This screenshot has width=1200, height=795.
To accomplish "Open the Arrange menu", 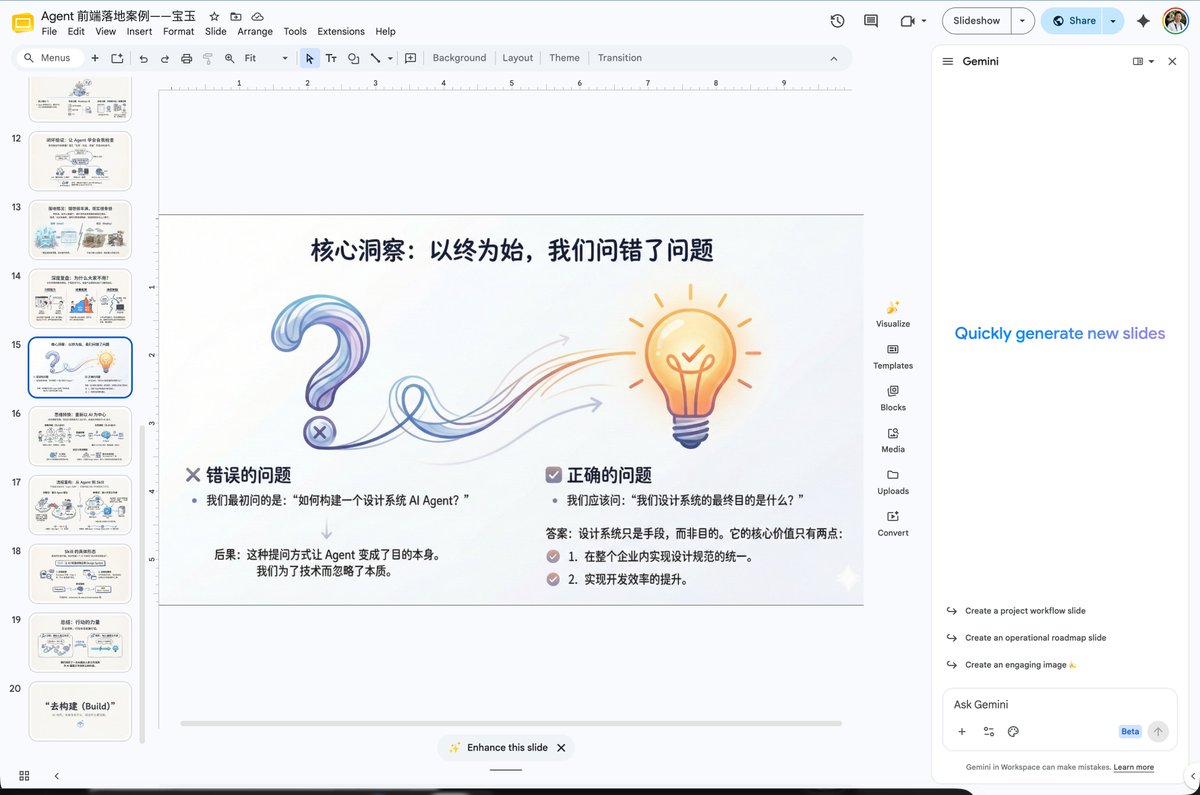I will [x=255, y=31].
